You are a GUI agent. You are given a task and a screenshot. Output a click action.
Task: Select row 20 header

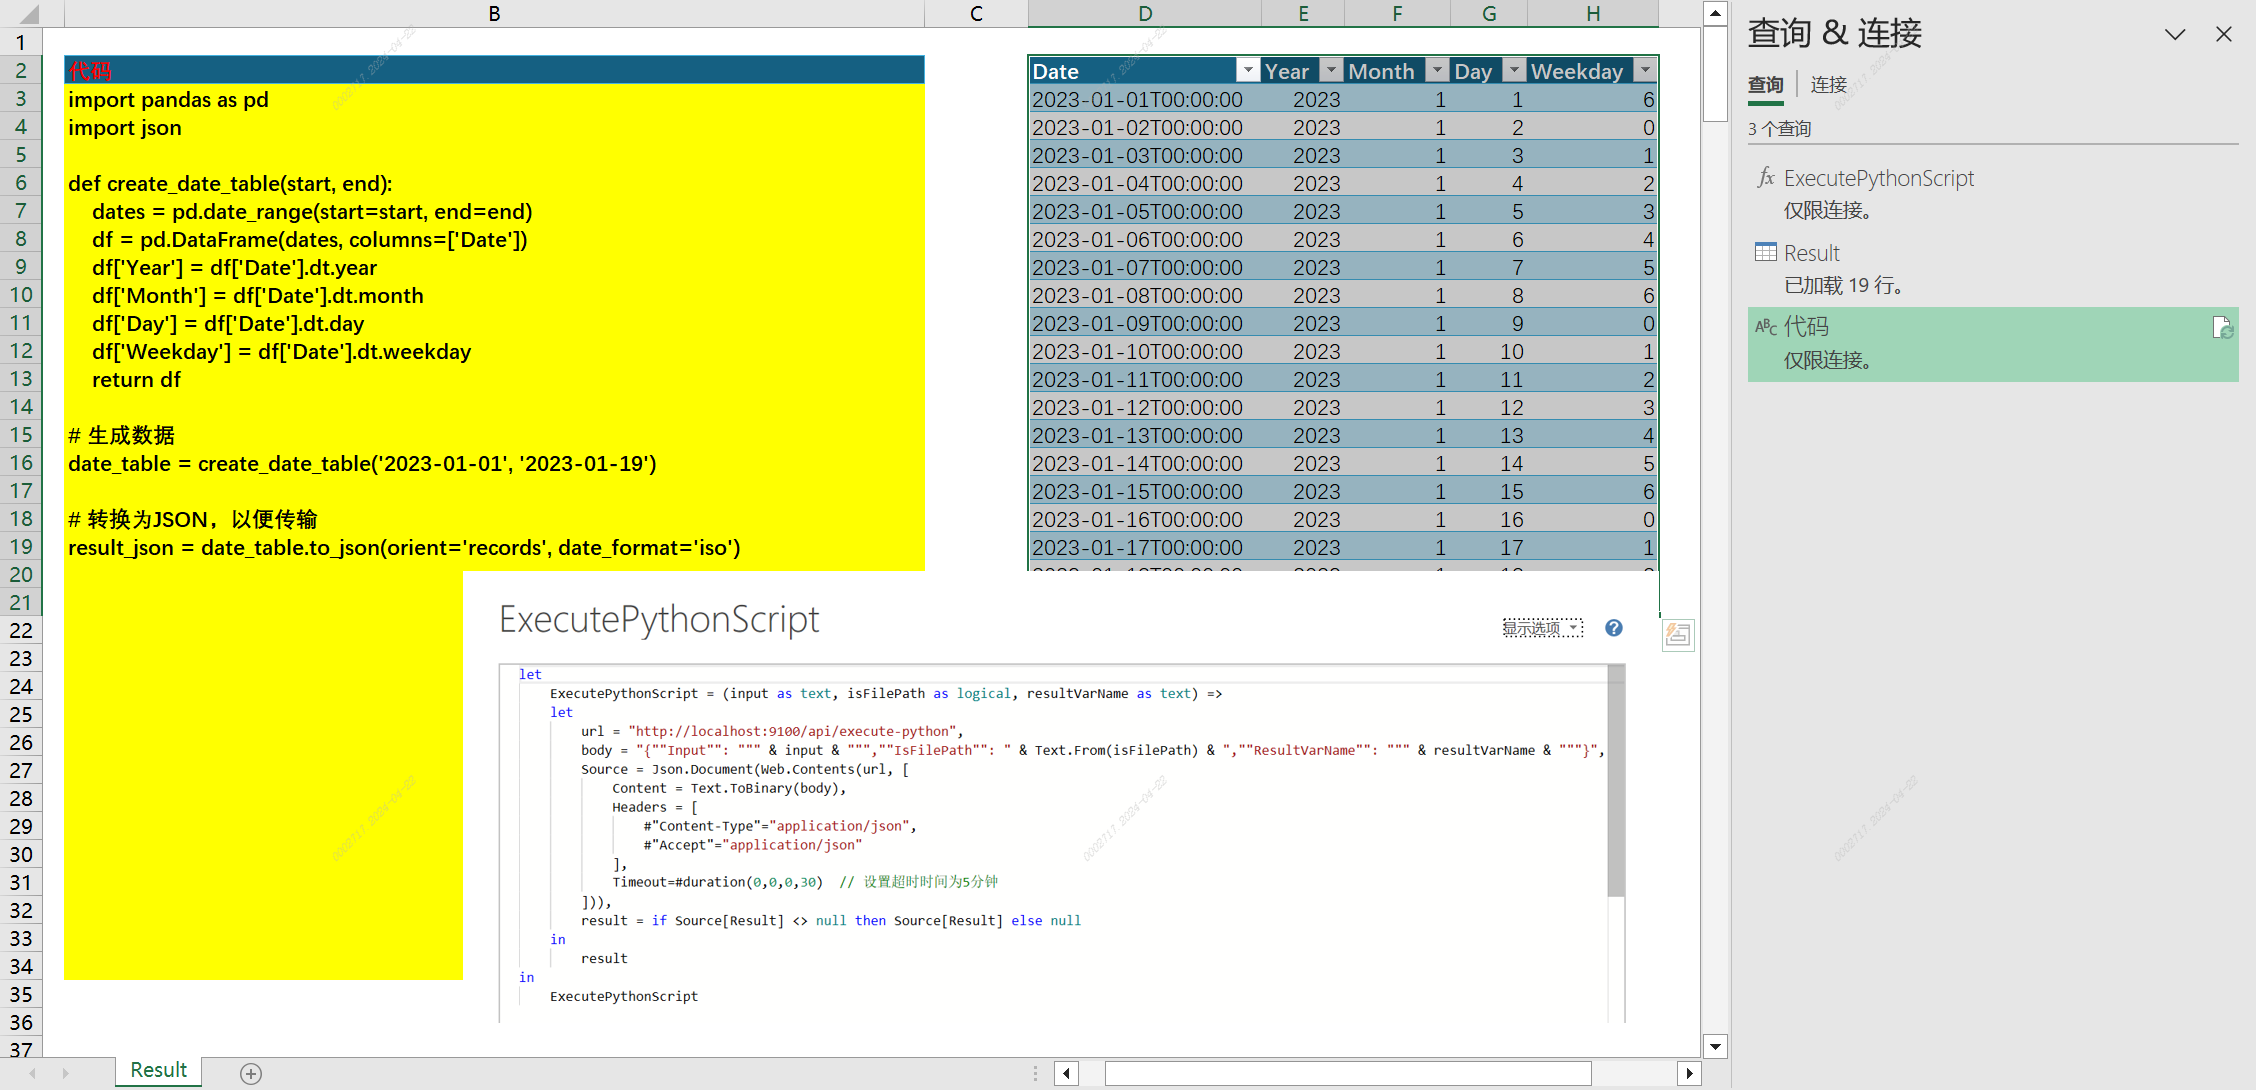tap(21, 574)
